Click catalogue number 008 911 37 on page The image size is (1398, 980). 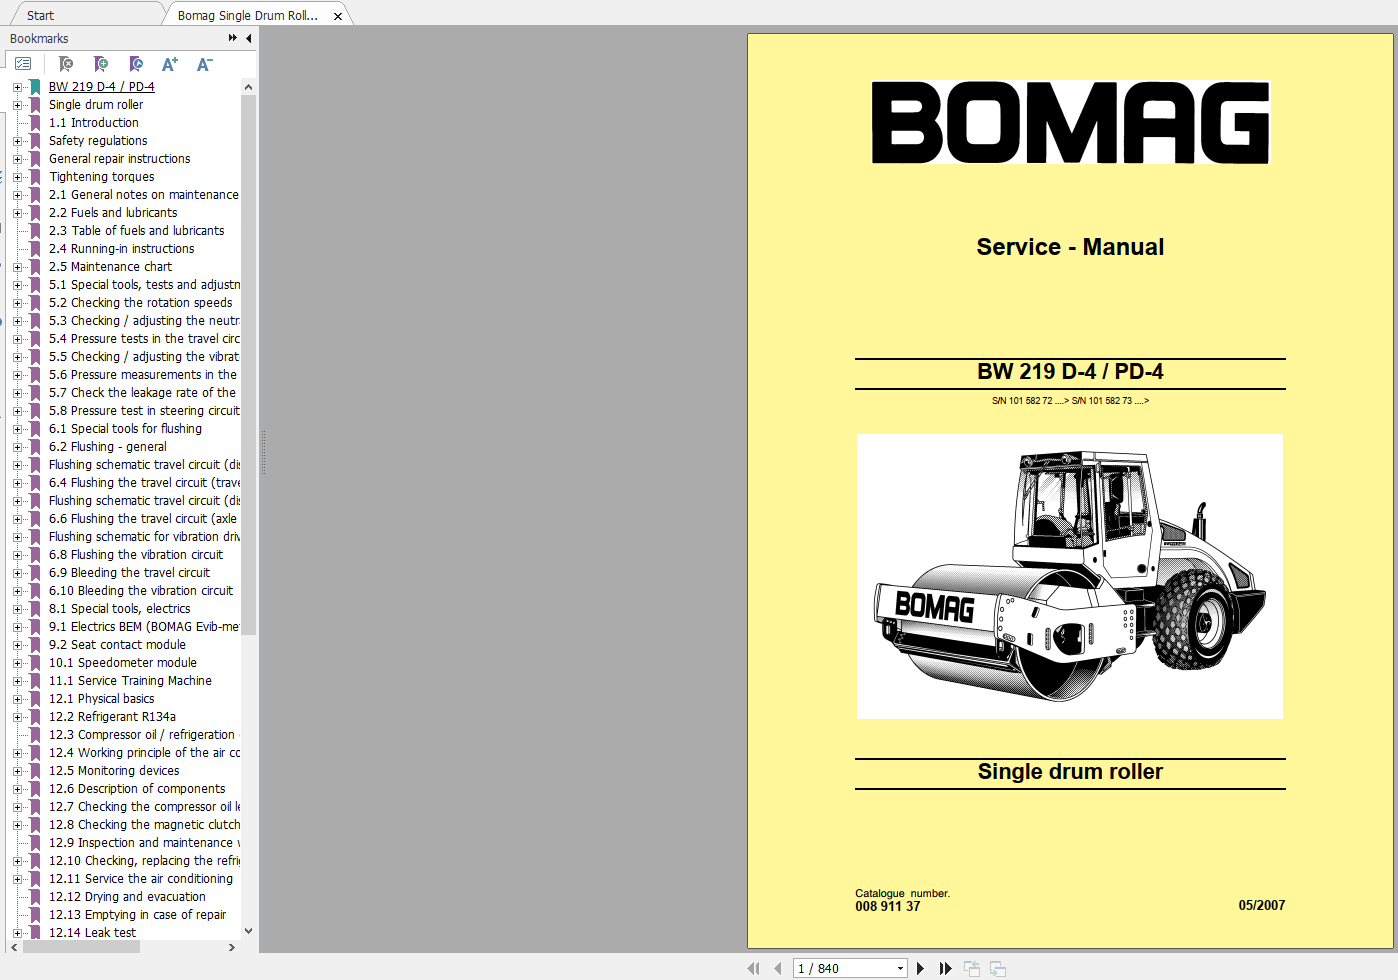tap(888, 906)
